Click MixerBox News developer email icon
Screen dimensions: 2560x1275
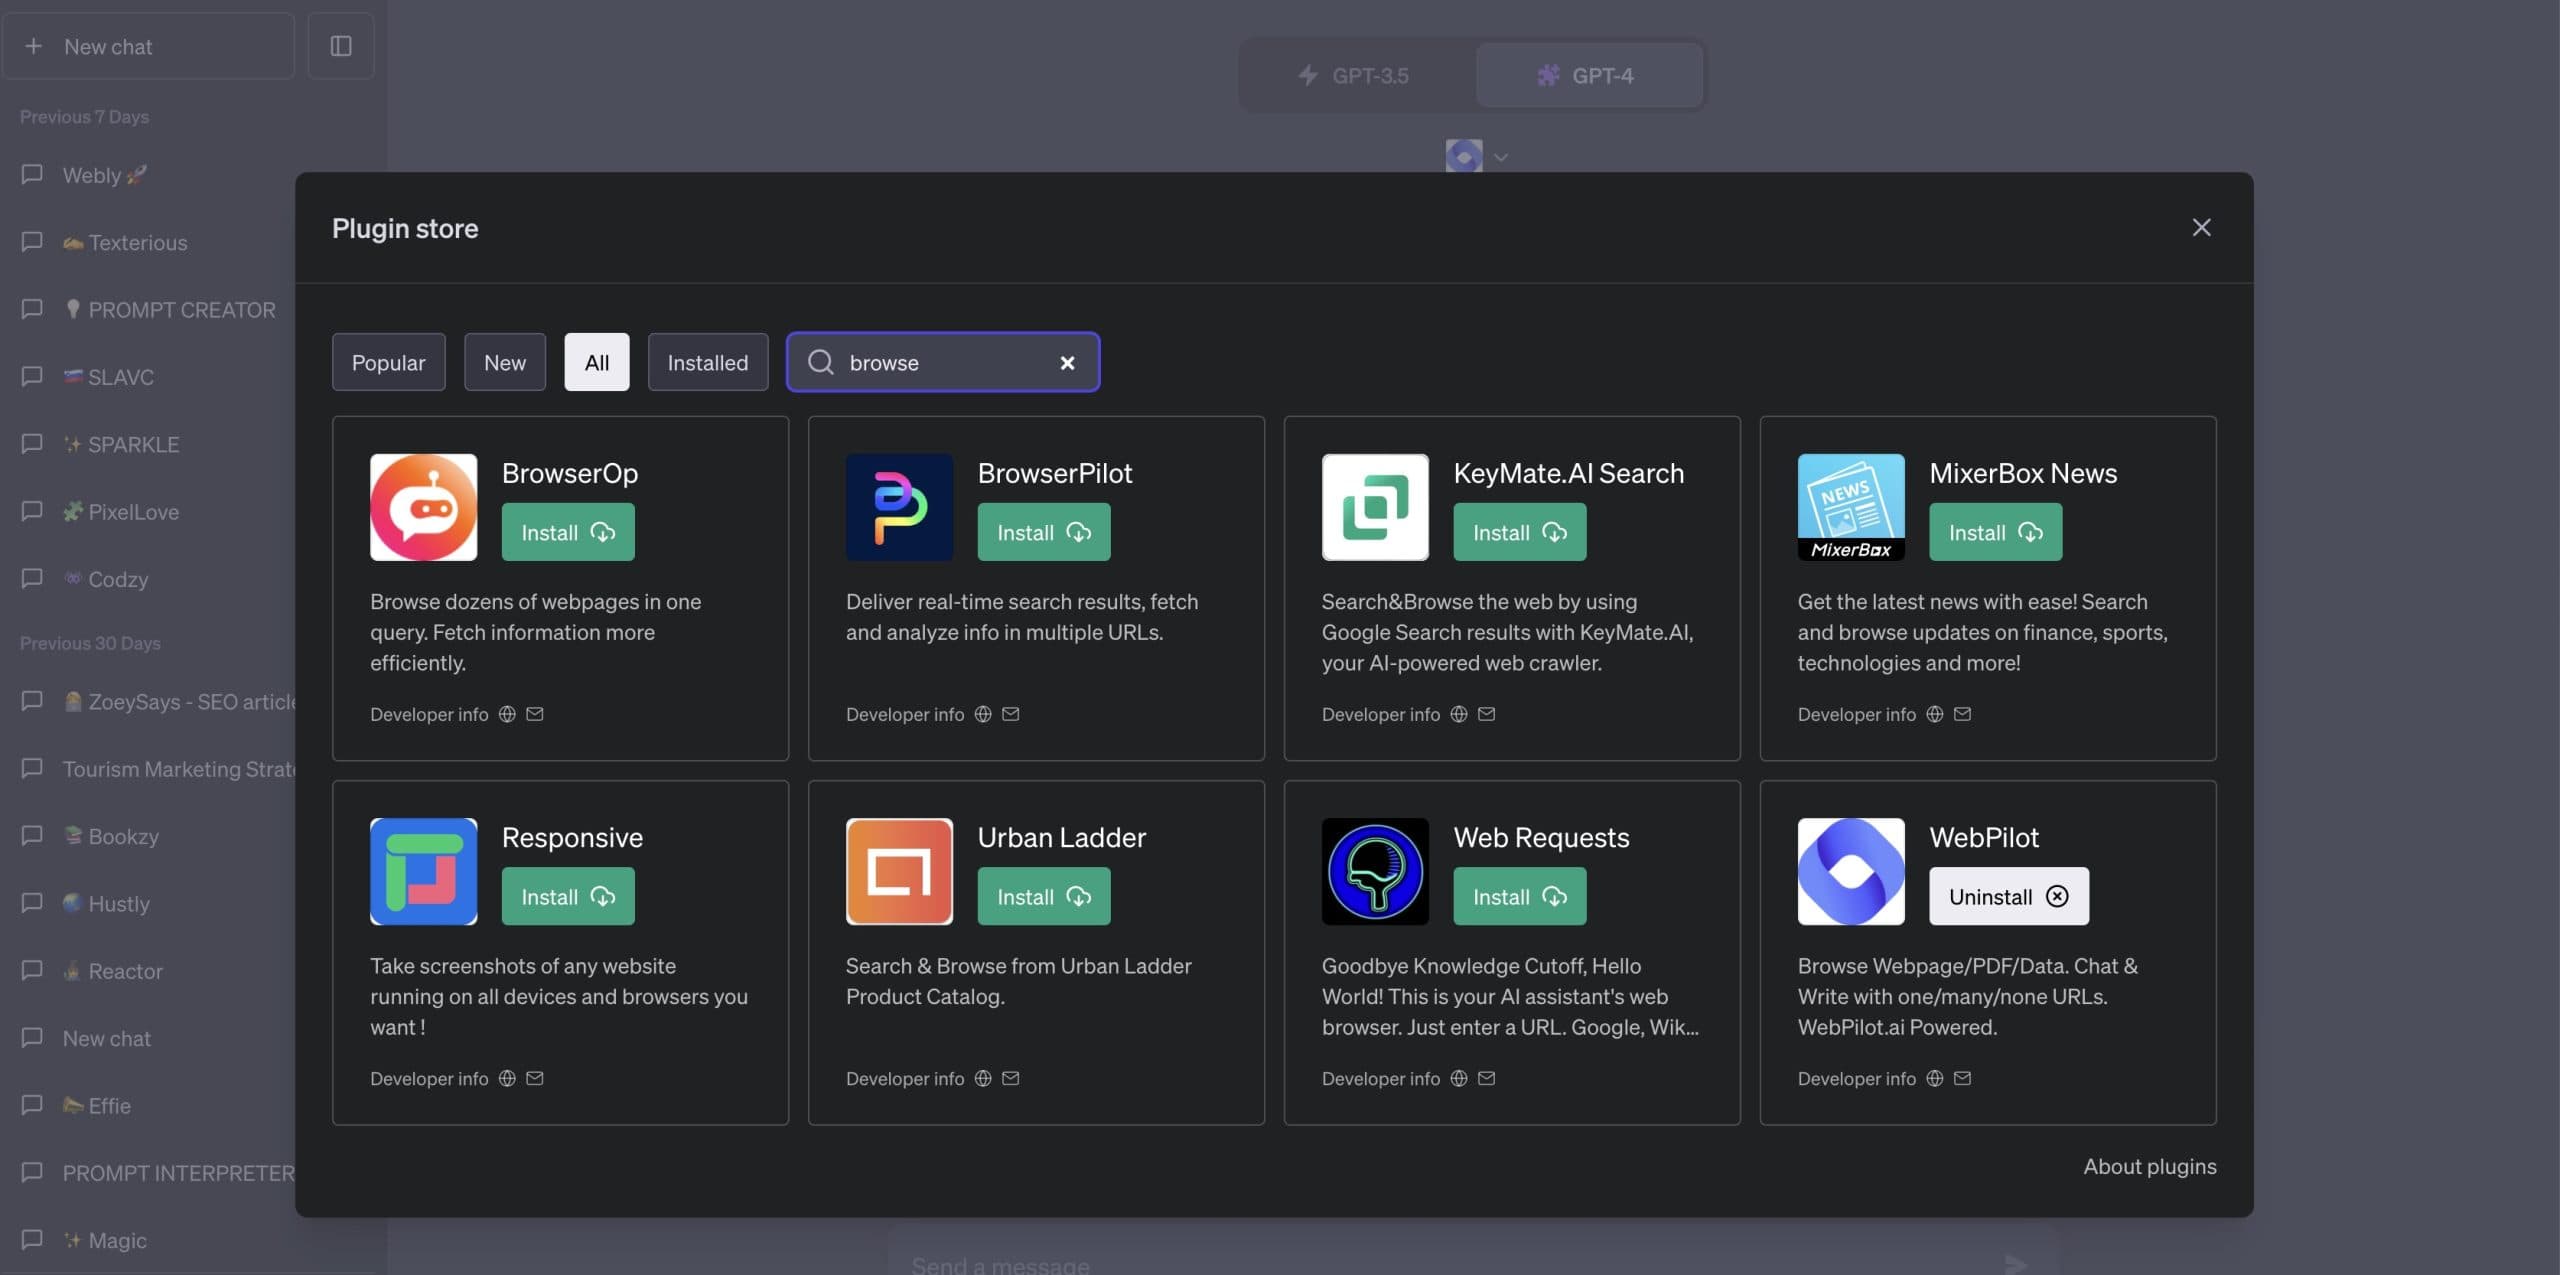1963,714
